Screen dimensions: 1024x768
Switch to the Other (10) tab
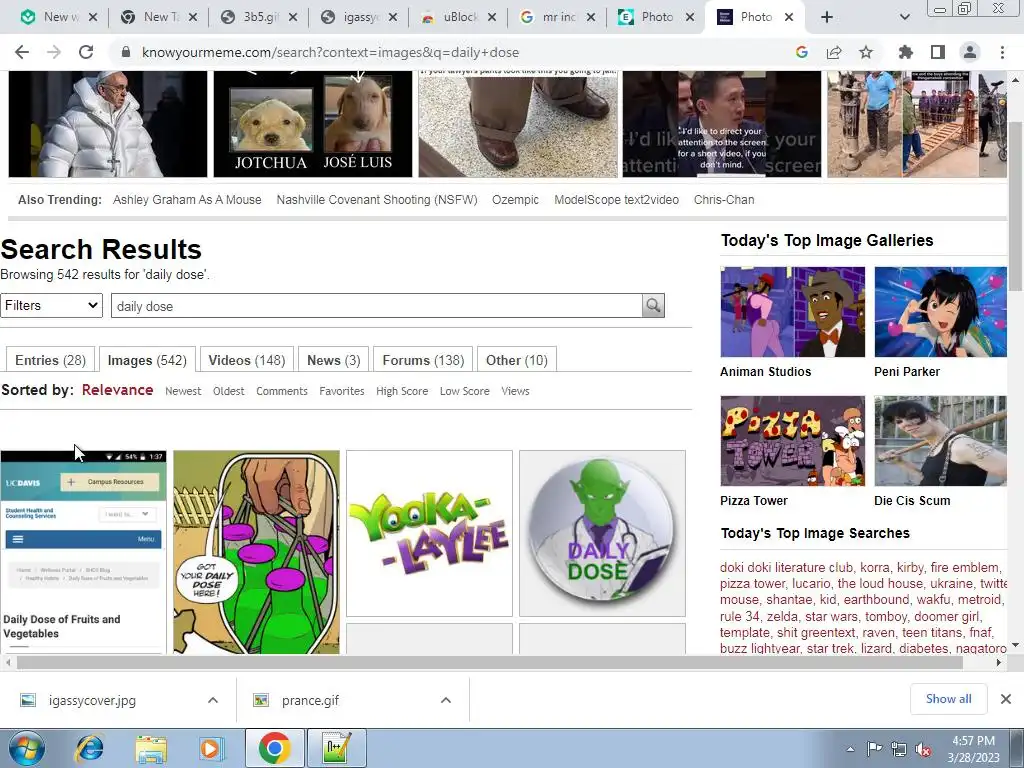517,360
